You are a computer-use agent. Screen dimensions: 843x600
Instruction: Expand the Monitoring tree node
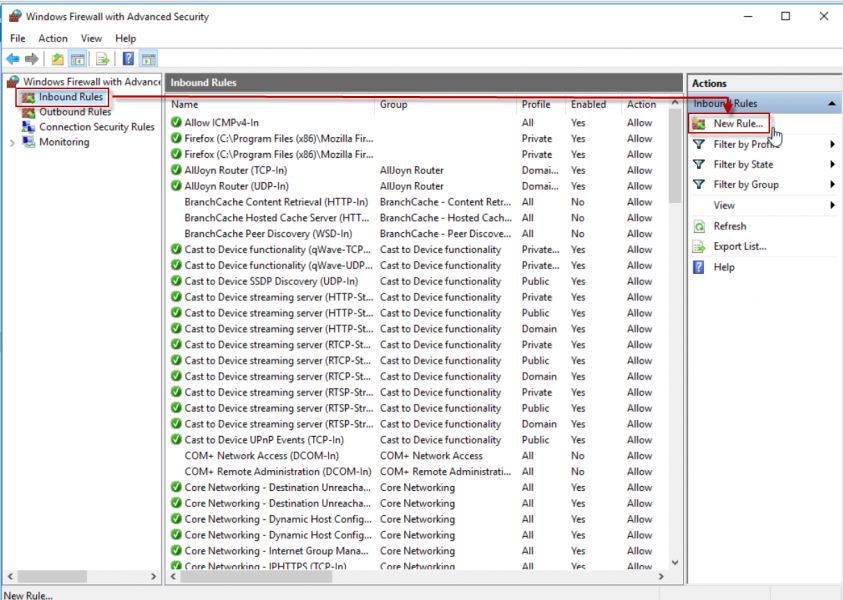tap(12, 143)
